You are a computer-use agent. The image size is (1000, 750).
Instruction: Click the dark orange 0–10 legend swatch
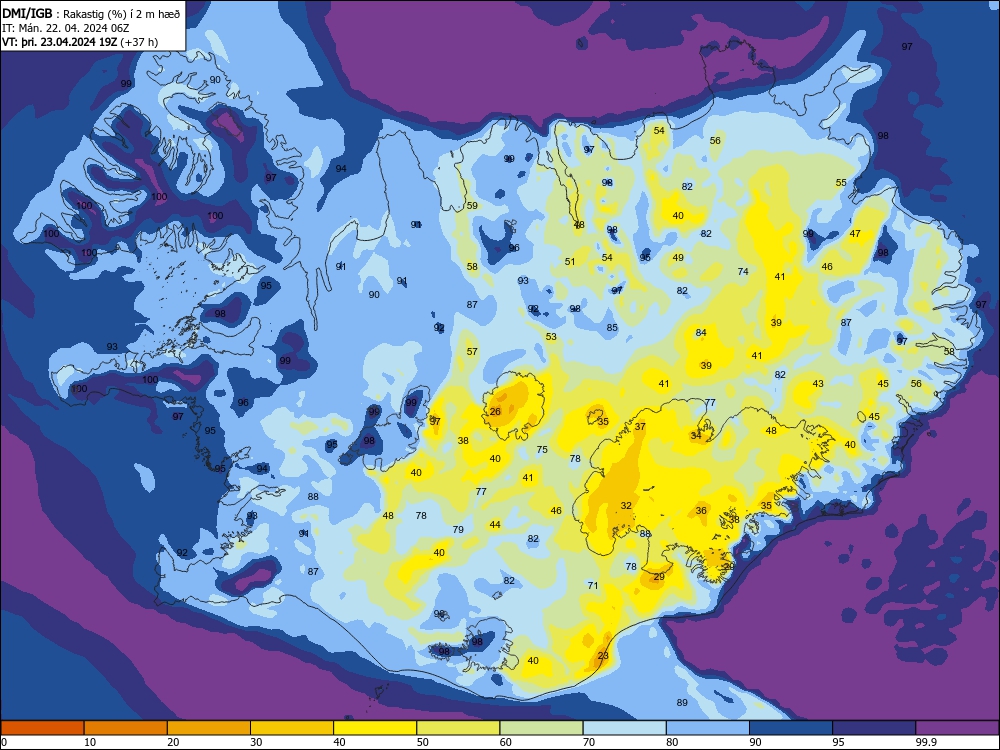tap(42, 728)
